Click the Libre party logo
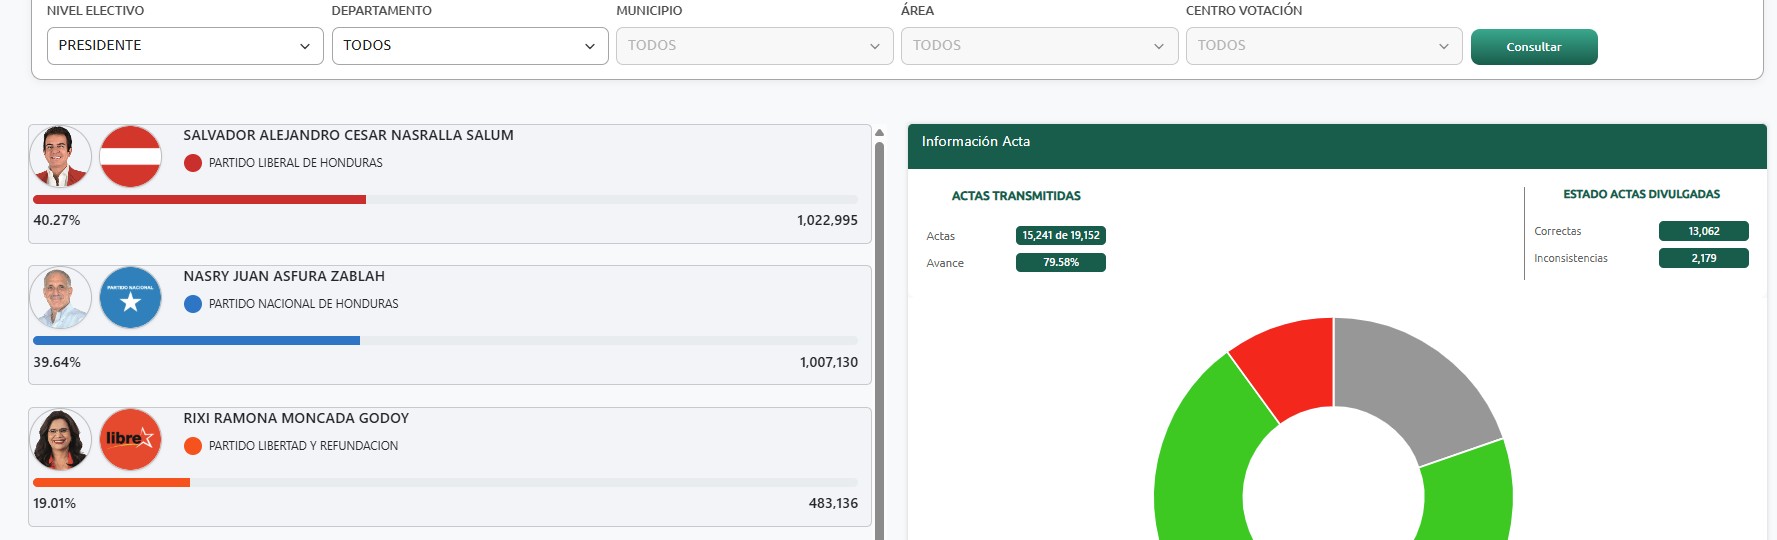1777x540 pixels. click(131, 440)
